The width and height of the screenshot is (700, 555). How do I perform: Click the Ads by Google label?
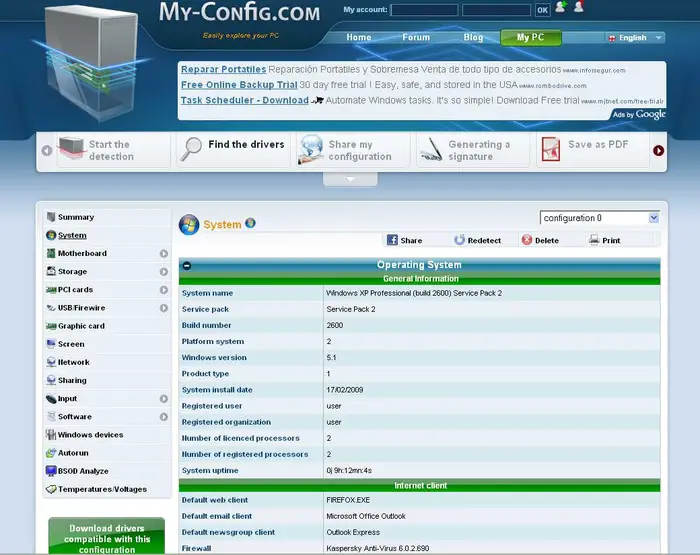(639, 114)
